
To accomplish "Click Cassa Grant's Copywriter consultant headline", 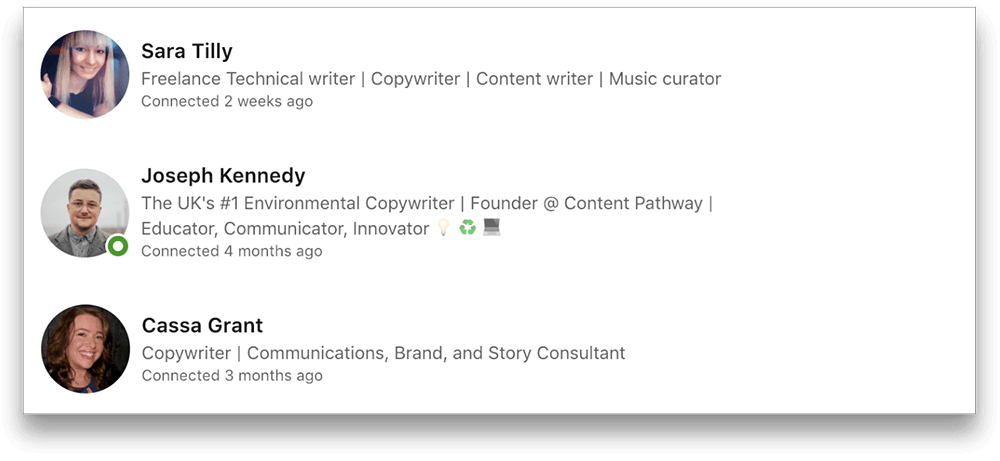I will pyautogui.click(x=383, y=353).
